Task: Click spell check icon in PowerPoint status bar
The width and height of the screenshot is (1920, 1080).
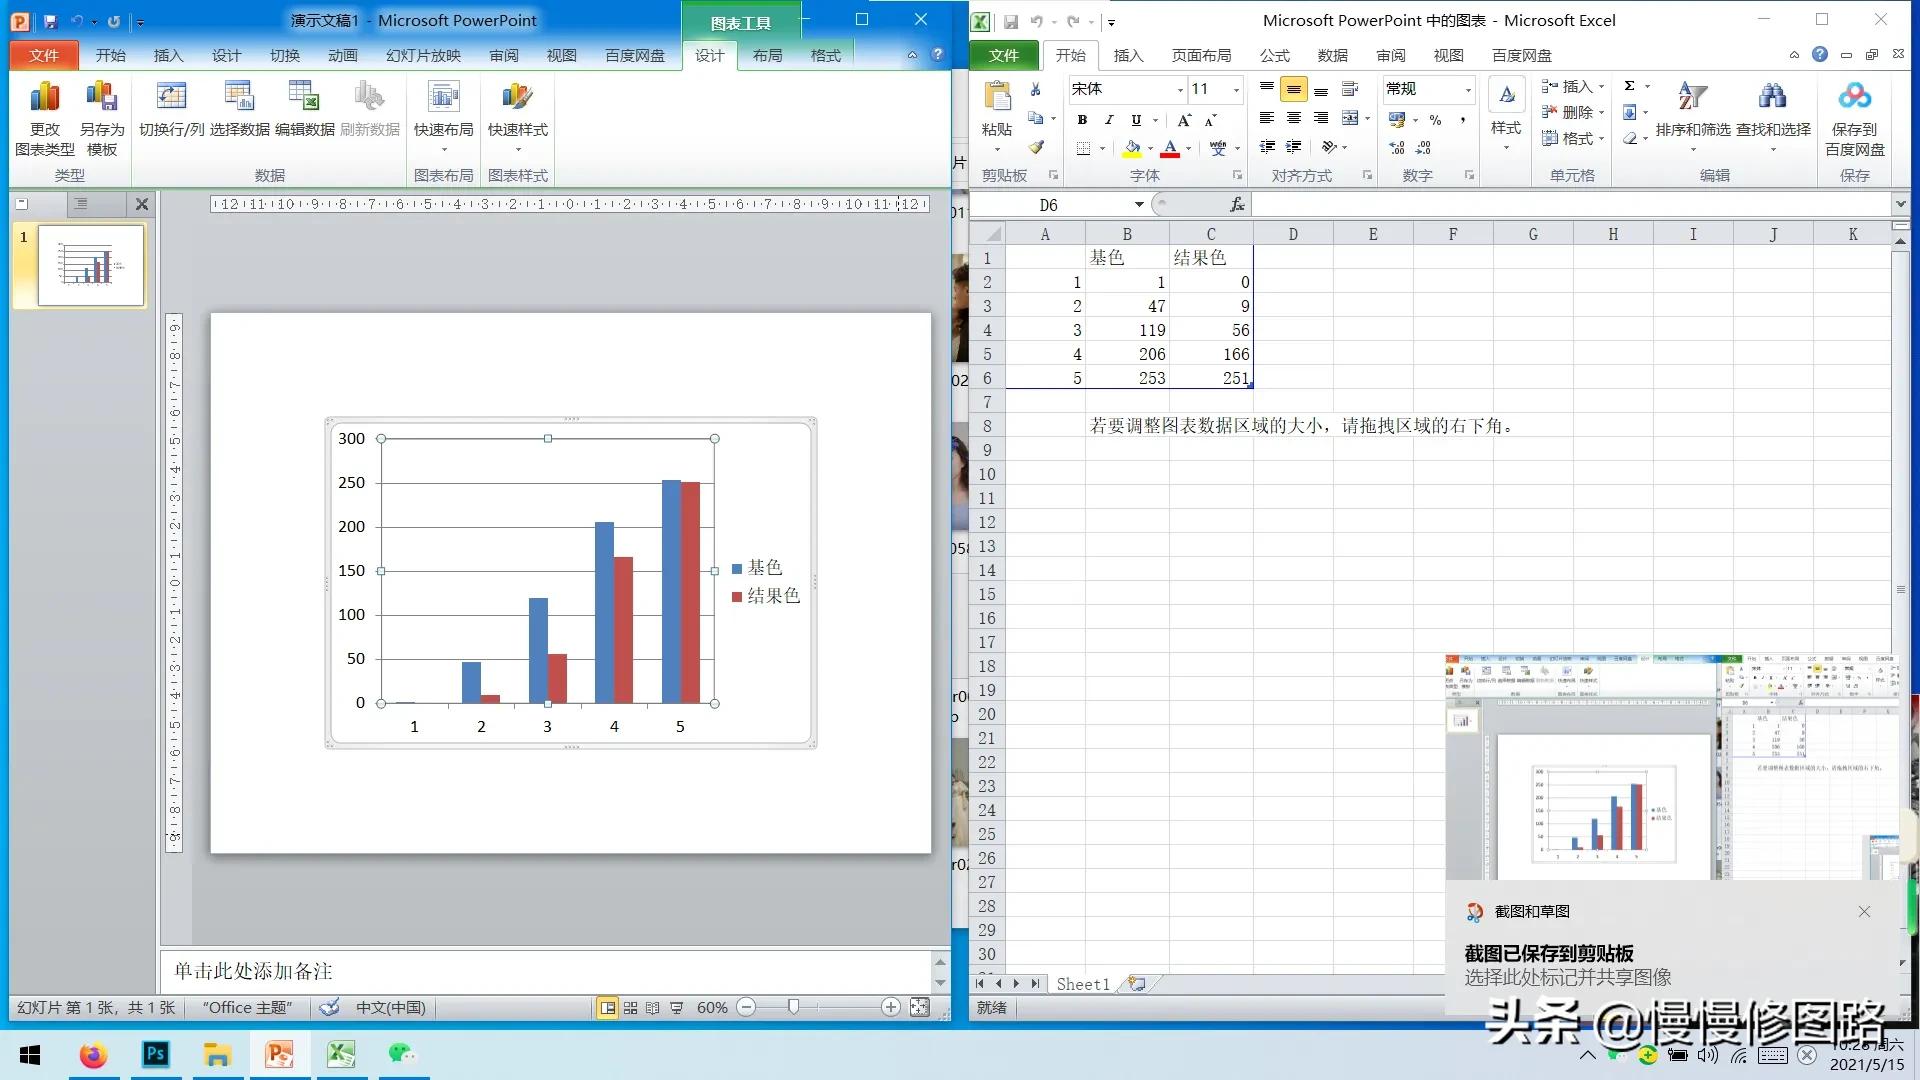Action: [x=329, y=1007]
